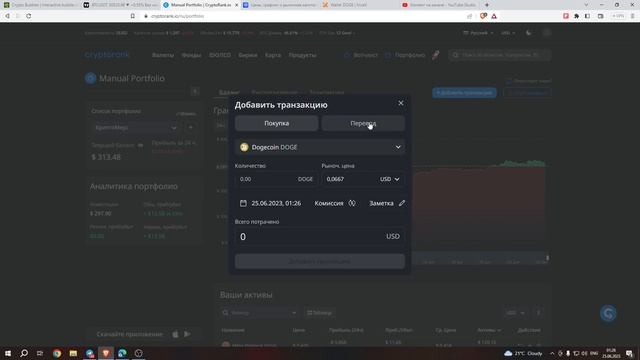Image resolution: width=640 pixels, height=360 pixels.
Task: Click the blue floating chat icon
Action: [x=608, y=313]
